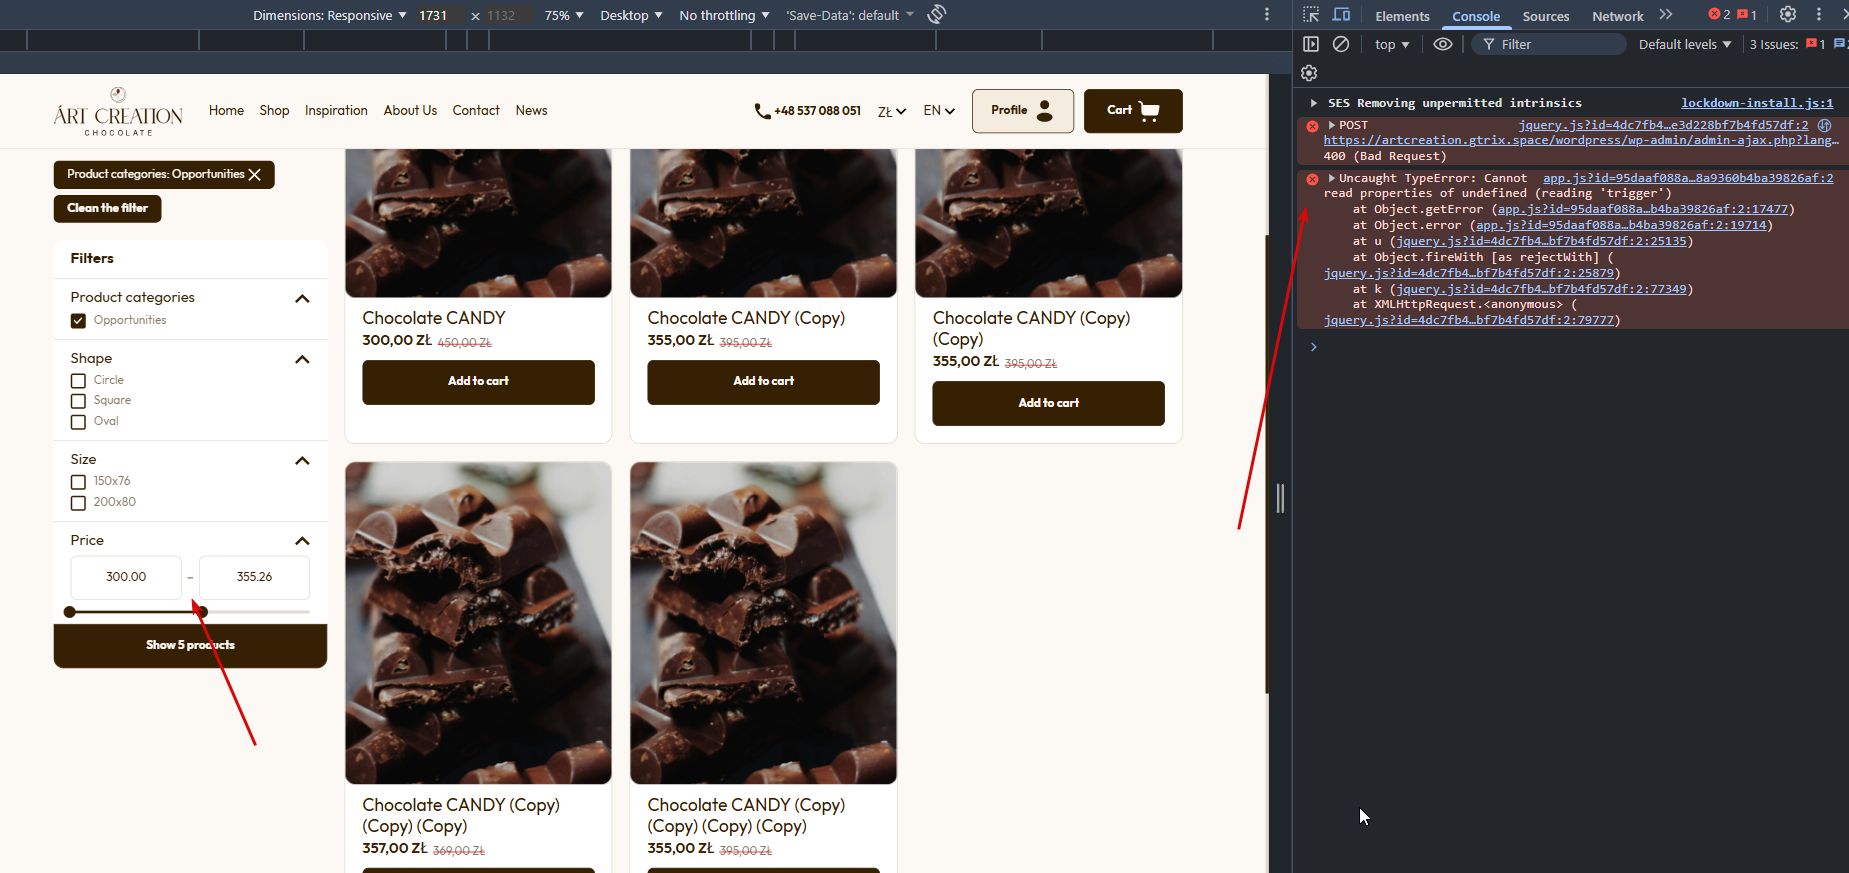This screenshot has width=1849, height=873.
Task: Switch to the Console tab
Action: click(x=1476, y=16)
